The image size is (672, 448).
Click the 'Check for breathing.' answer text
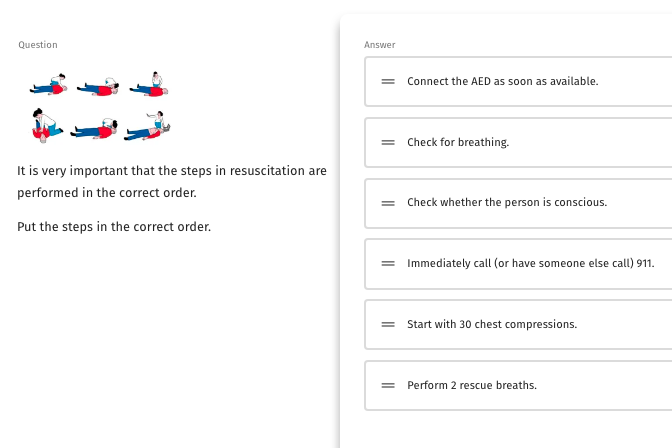click(x=458, y=142)
